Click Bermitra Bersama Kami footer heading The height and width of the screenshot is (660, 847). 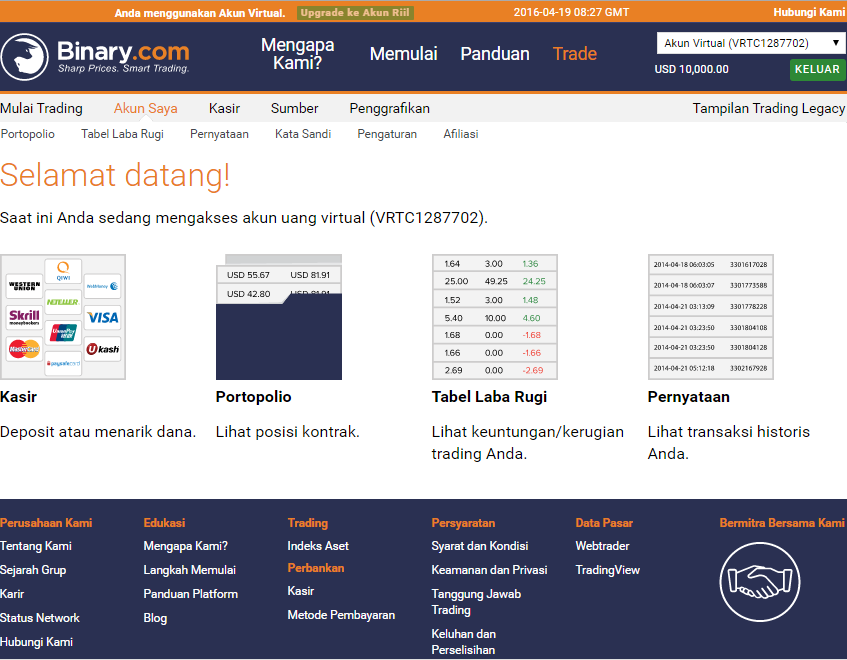(x=782, y=523)
